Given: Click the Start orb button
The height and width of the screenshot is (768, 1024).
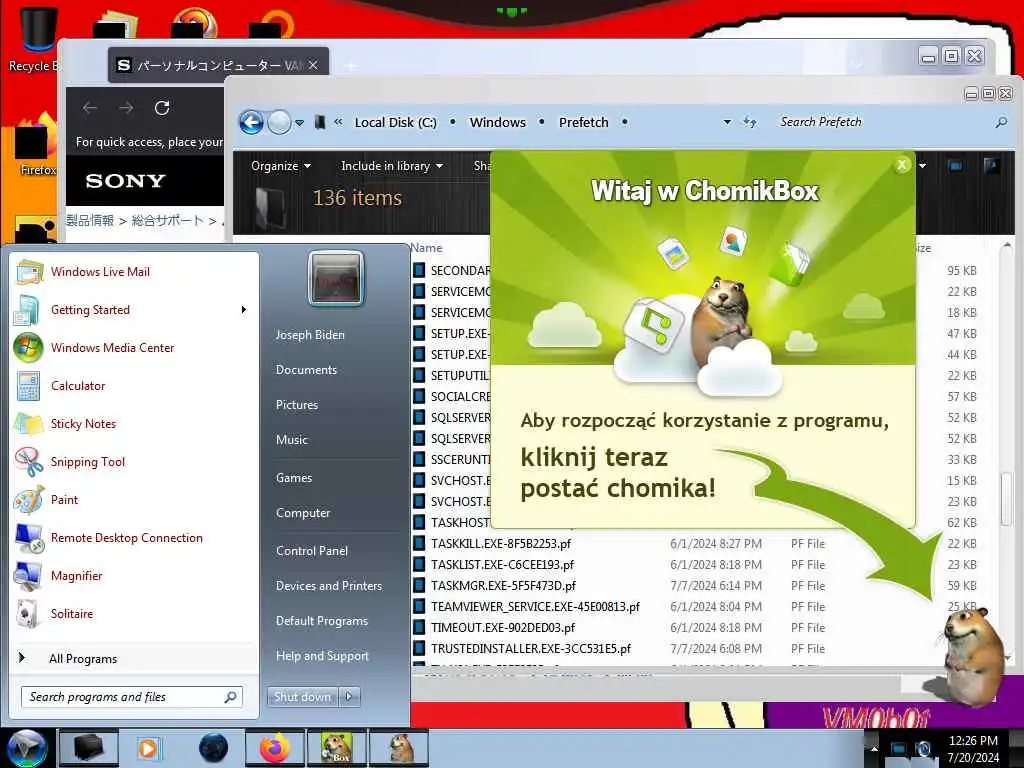Looking at the screenshot, I should [x=27, y=748].
